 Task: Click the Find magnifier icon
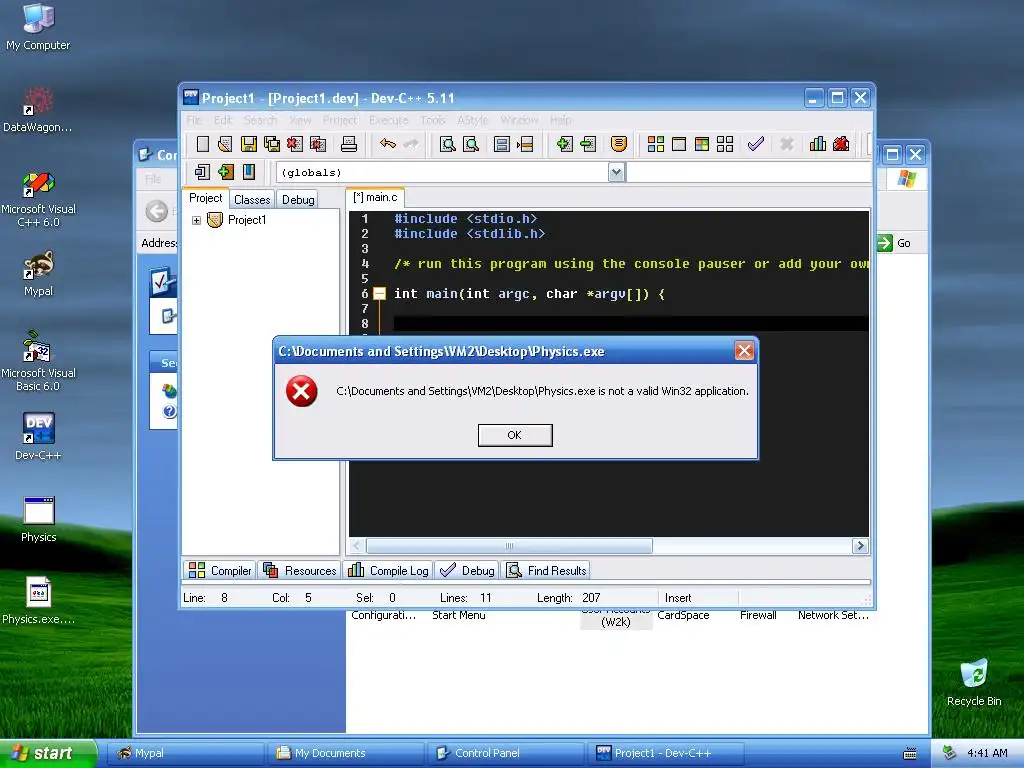(x=447, y=144)
